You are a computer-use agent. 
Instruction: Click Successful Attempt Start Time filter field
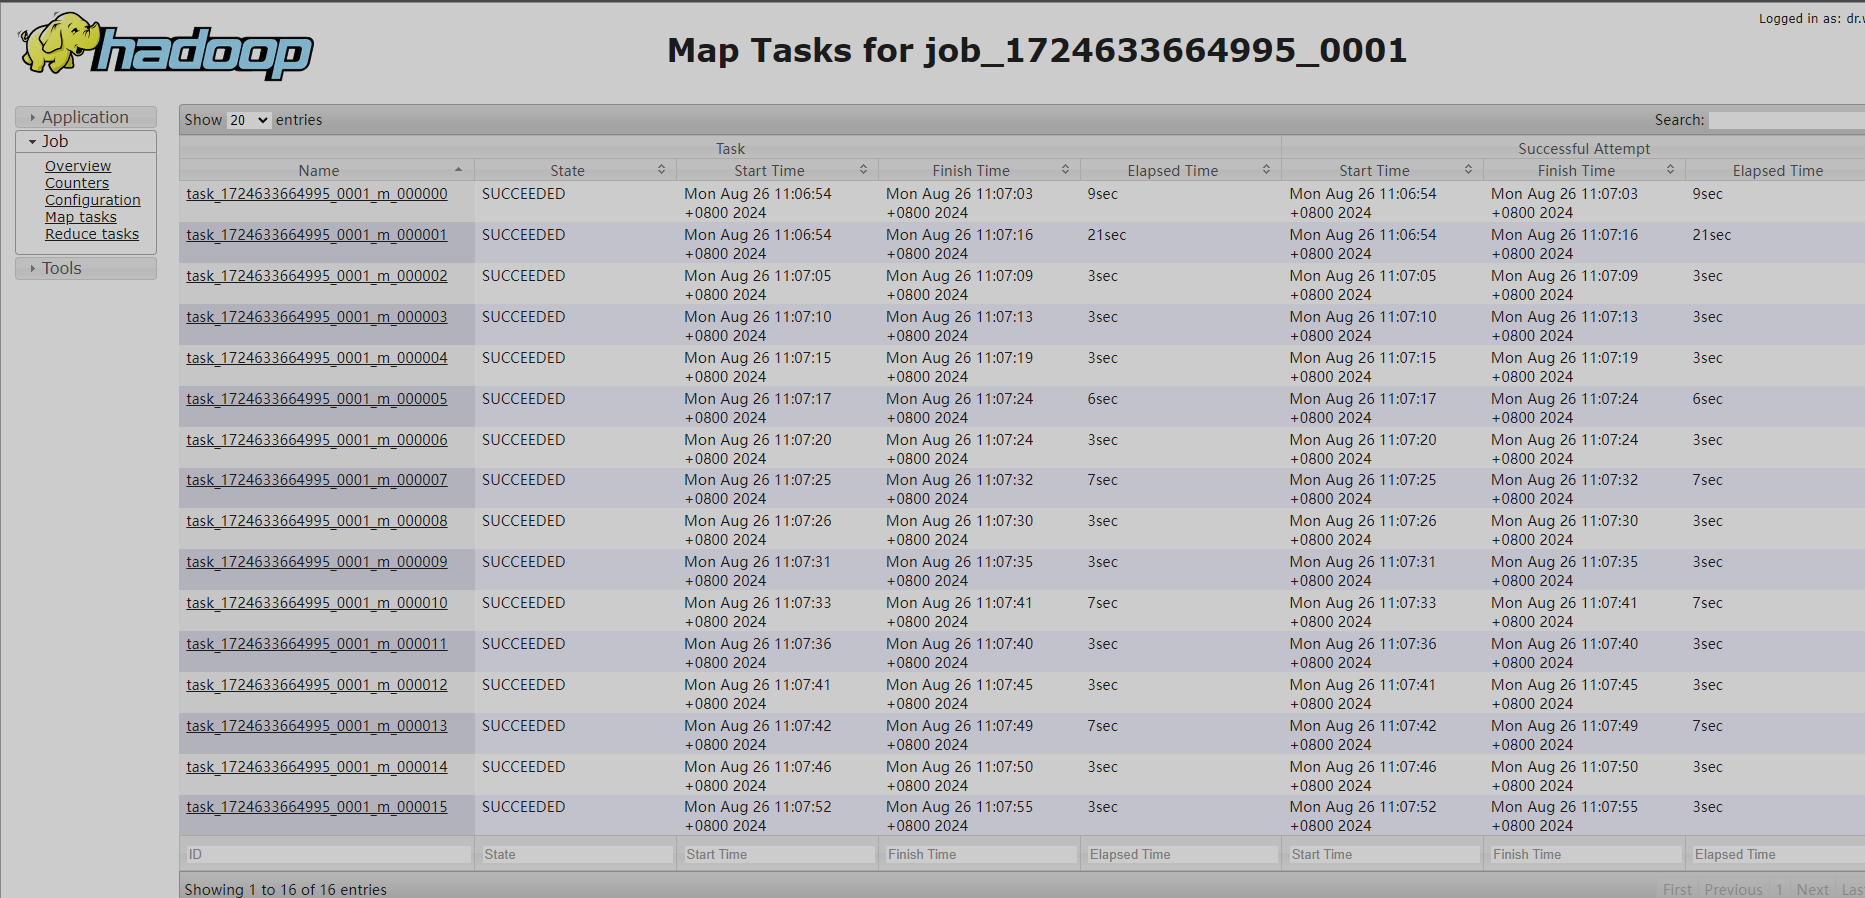tap(1384, 855)
